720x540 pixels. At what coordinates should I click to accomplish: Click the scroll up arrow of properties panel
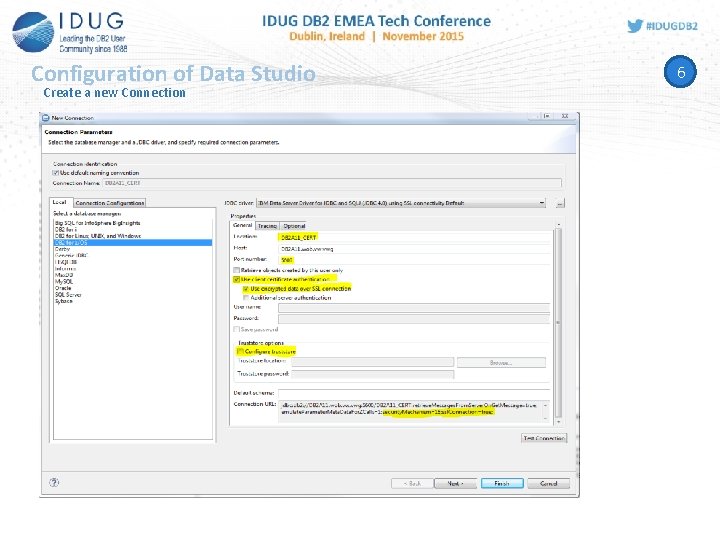pyautogui.click(x=558, y=225)
